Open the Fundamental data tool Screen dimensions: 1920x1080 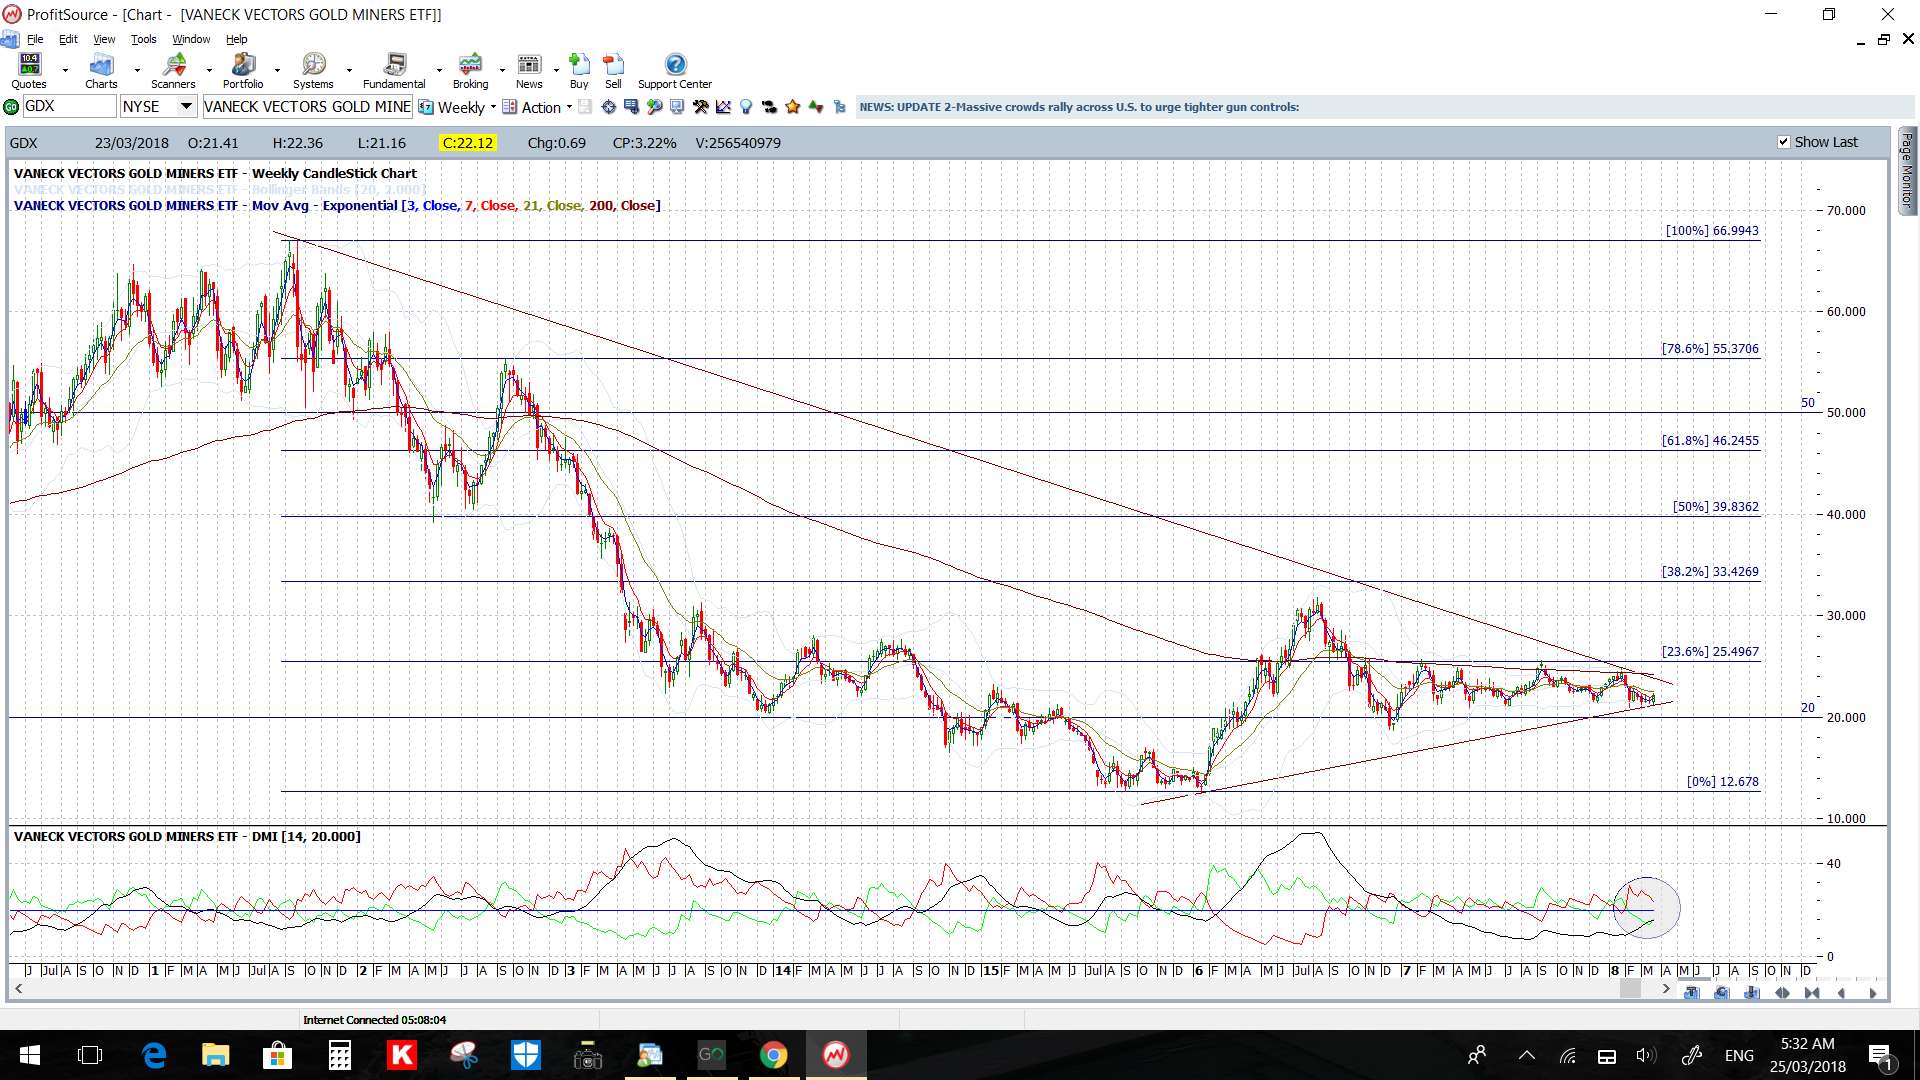[394, 71]
